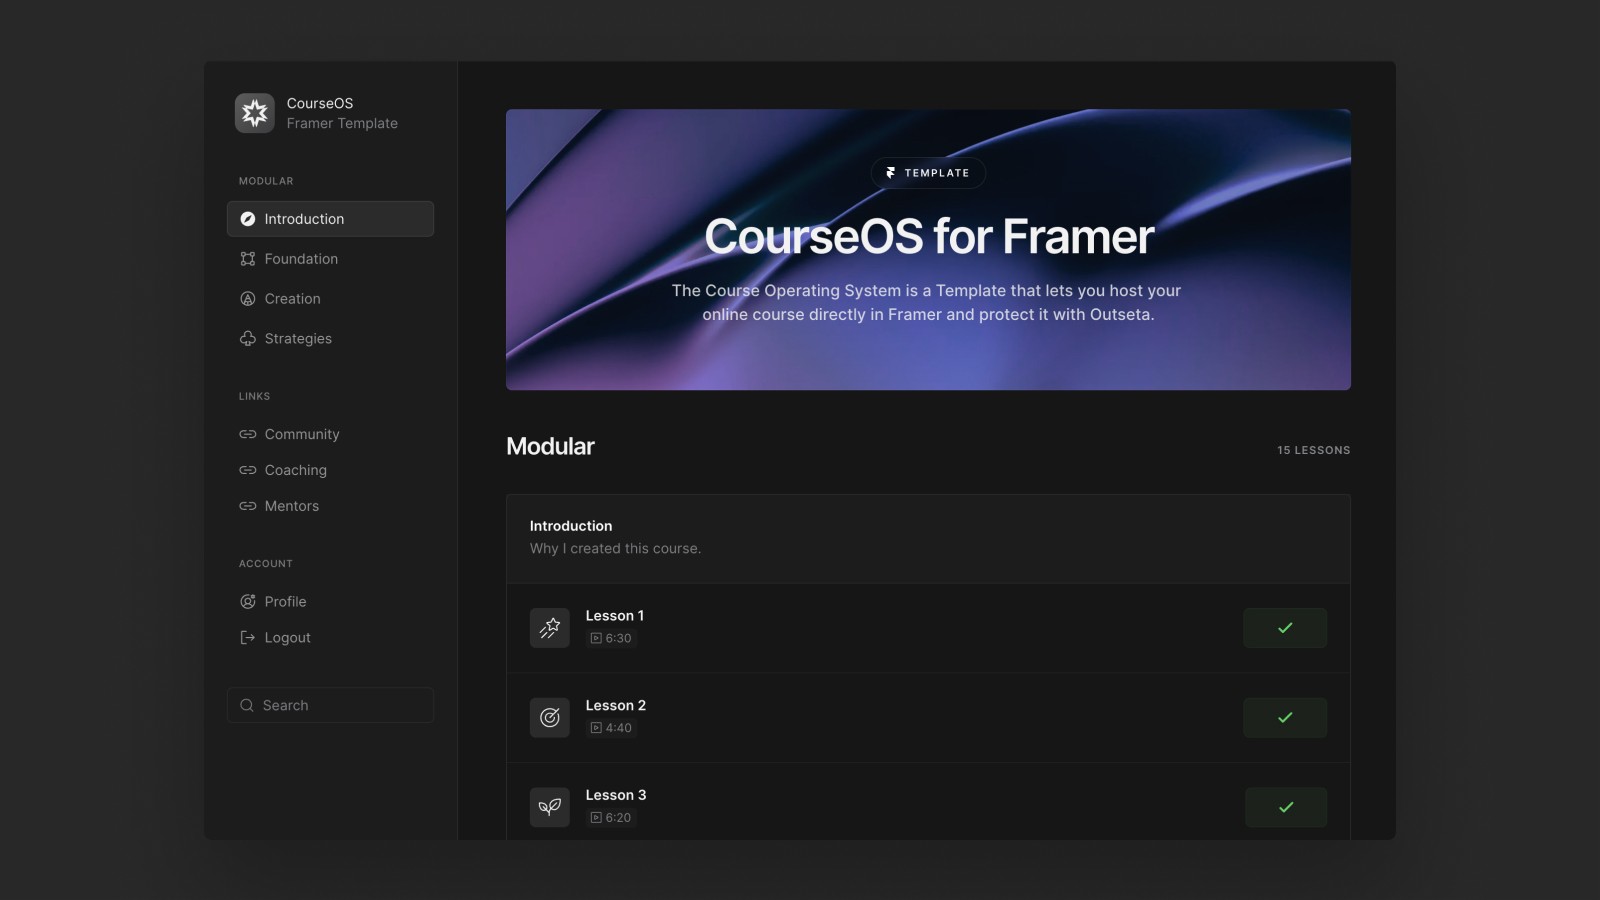Click the Foundation nodes icon
The height and width of the screenshot is (900, 1600).
pos(248,259)
